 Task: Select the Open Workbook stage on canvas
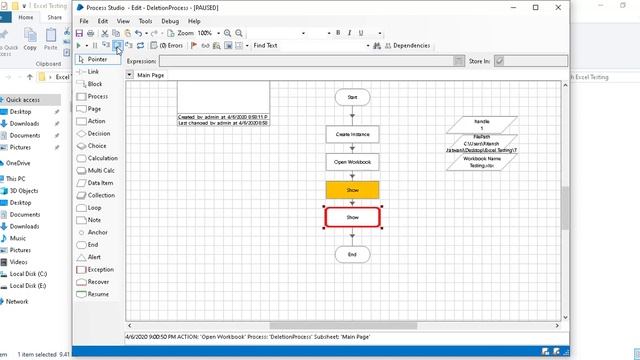point(353,162)
